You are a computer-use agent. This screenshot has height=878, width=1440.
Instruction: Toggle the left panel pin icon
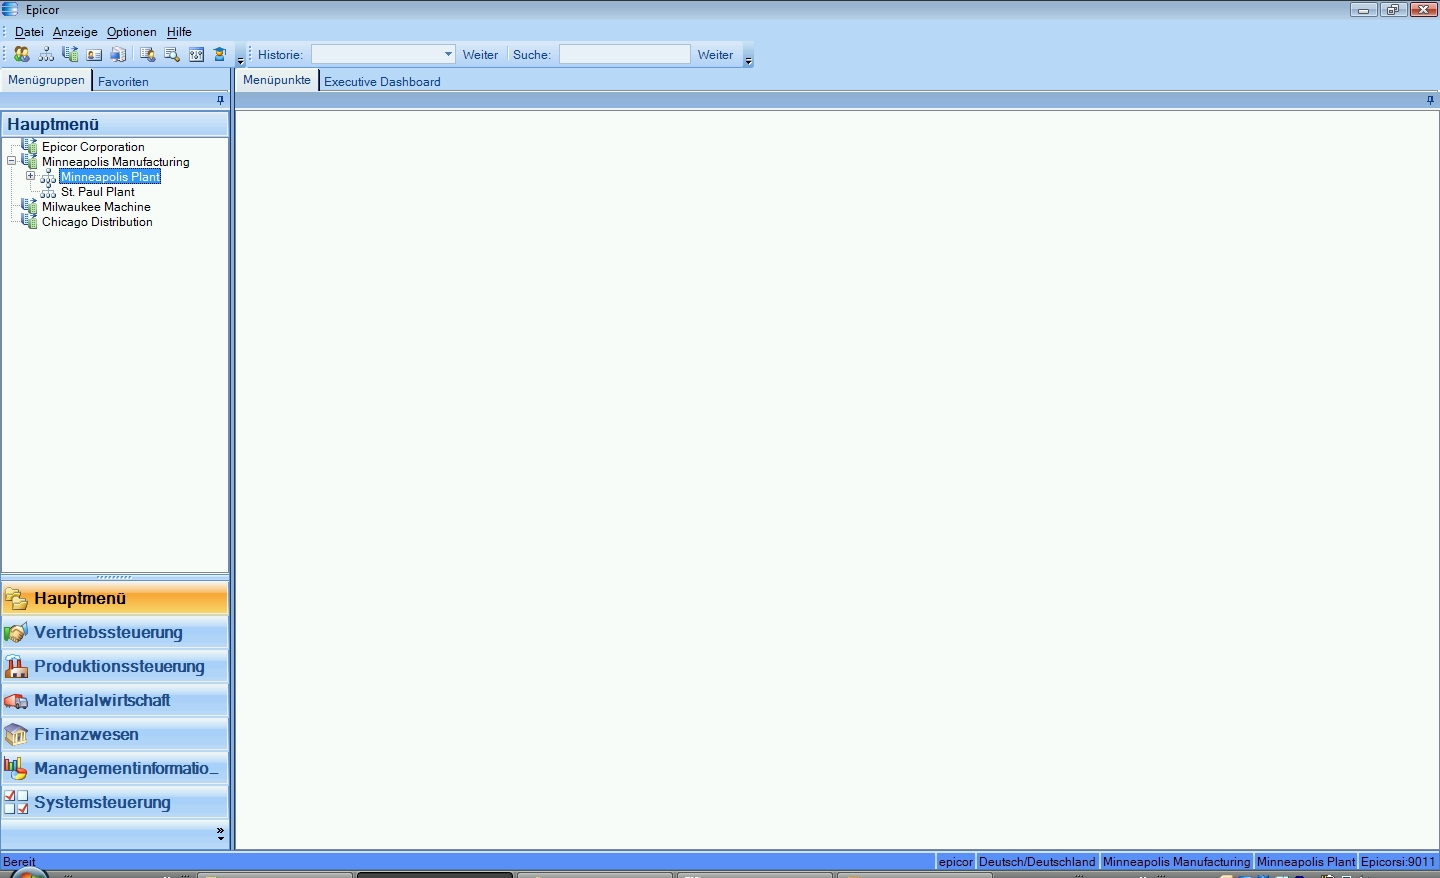(221, 100)
